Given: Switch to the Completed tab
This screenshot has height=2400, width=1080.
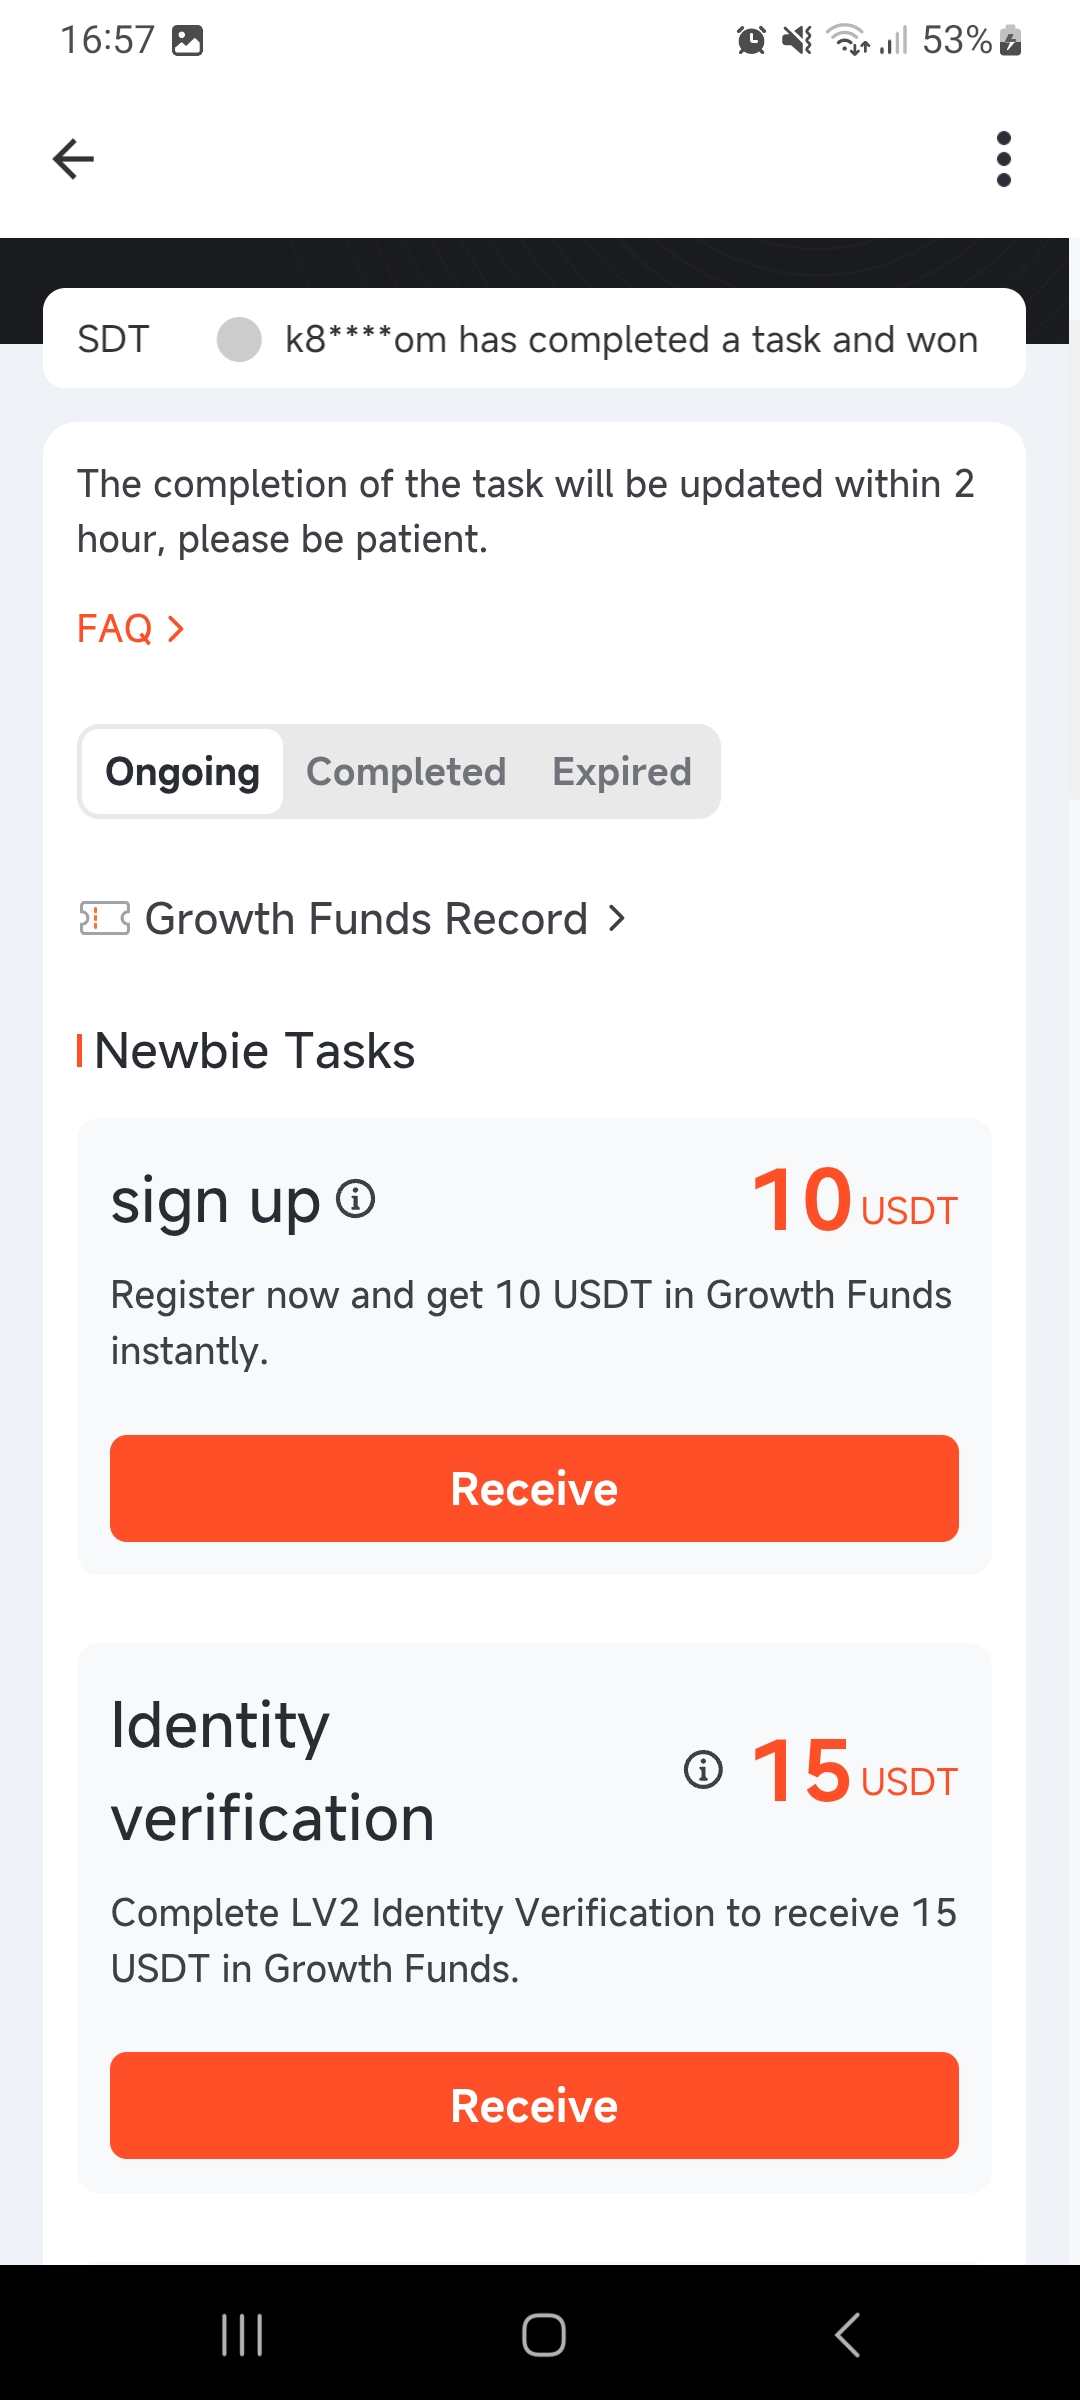Looking at the screenshot, I should tap(406, 772).
